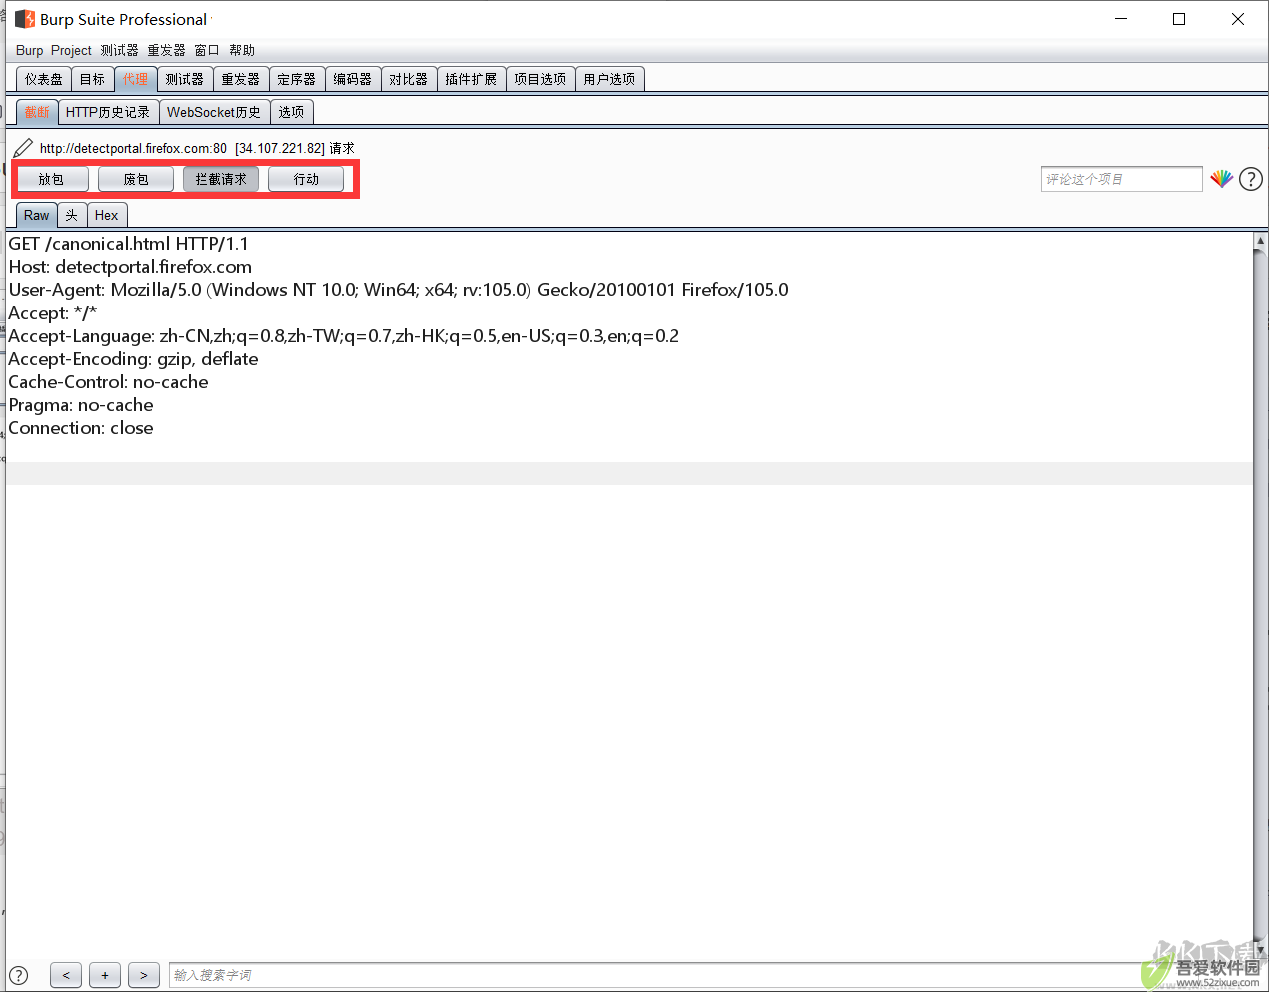The height and width of the screenshot is (992, 1269).
Task: Select the 代理 proxy tab
Action: (x=135, y=79)
